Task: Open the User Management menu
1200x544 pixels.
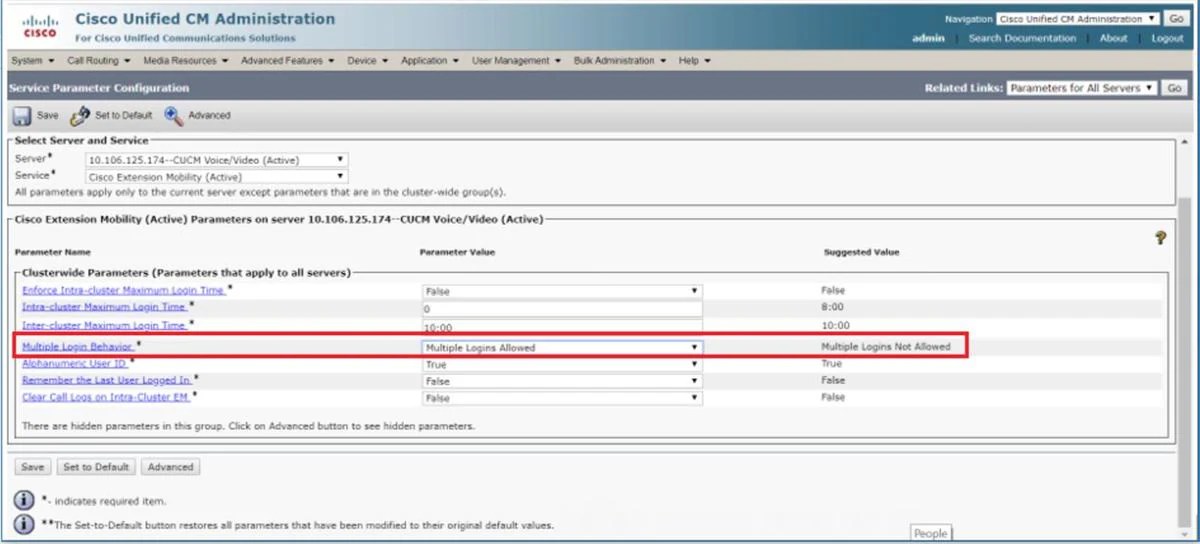Action: point(517,61)
